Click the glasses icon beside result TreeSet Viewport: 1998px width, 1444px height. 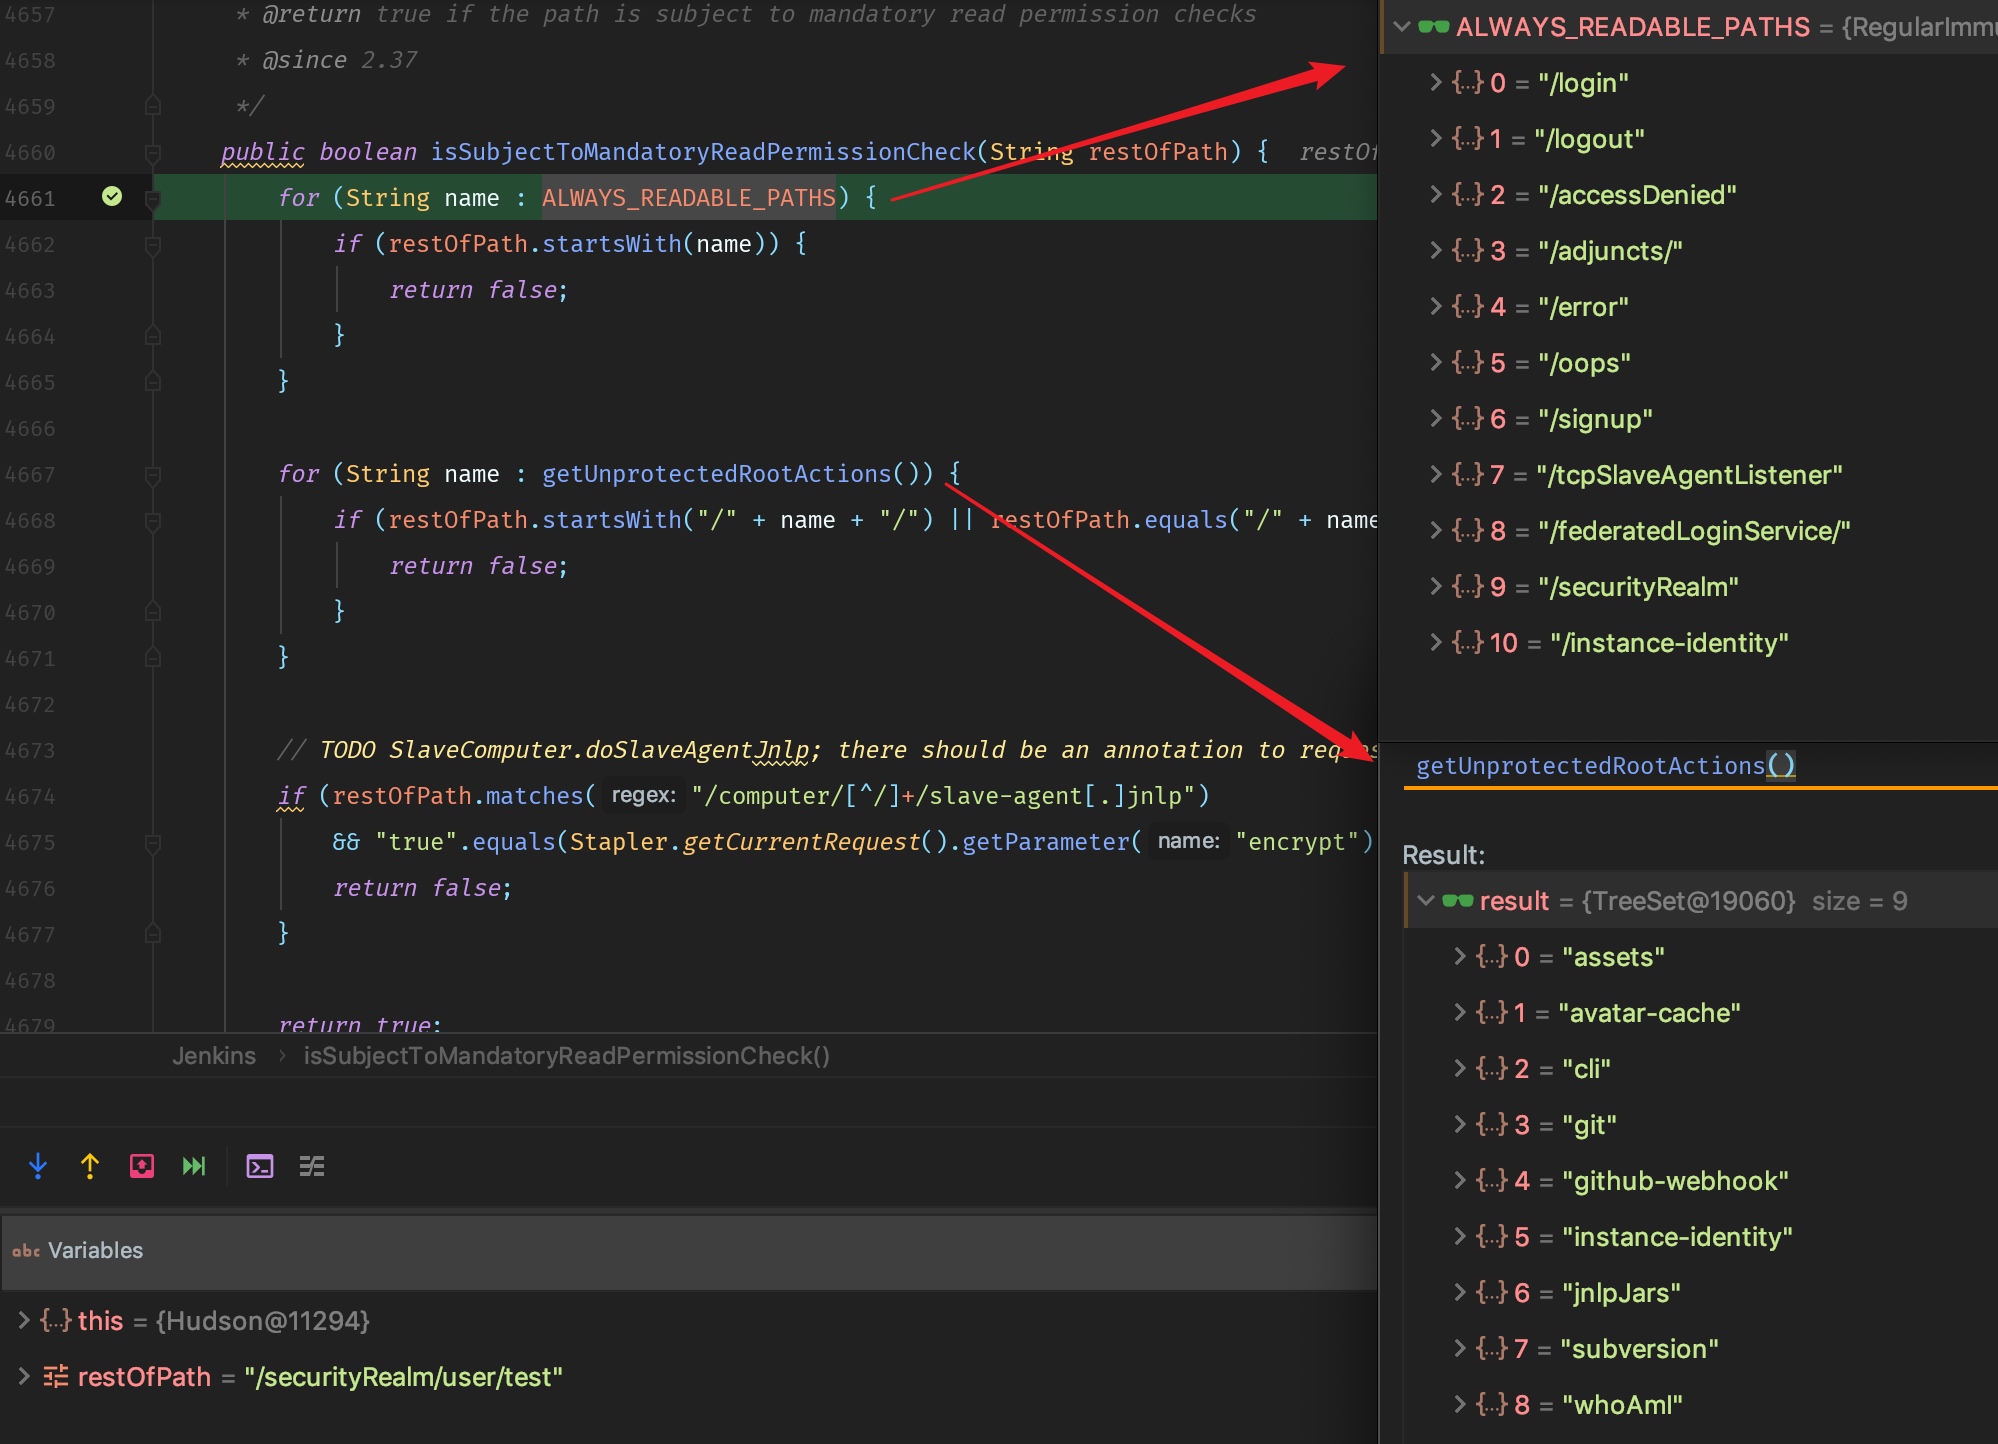1457,901
